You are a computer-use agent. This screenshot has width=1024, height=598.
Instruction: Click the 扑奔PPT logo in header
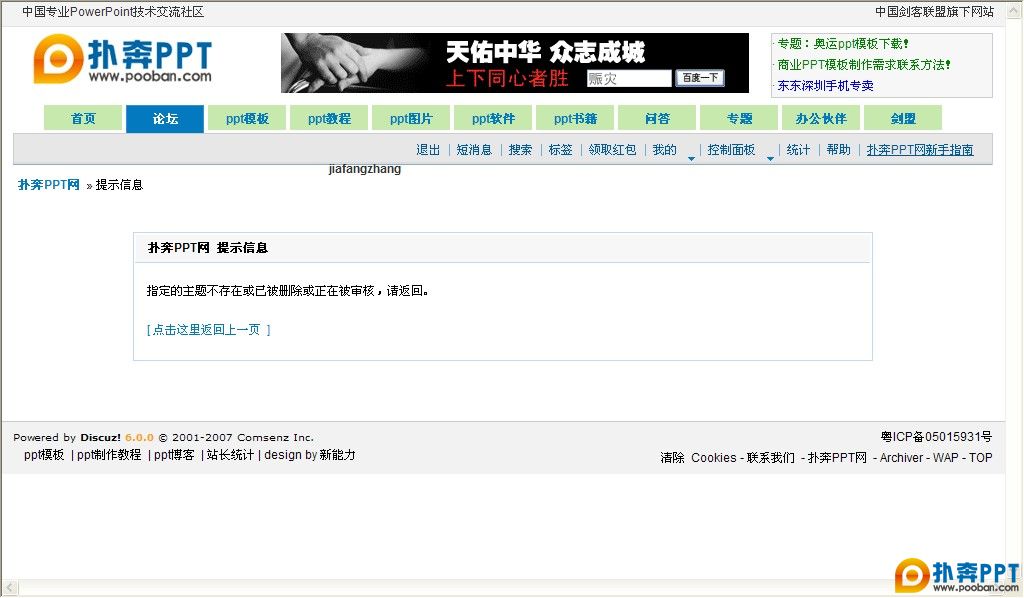point(123,59)
